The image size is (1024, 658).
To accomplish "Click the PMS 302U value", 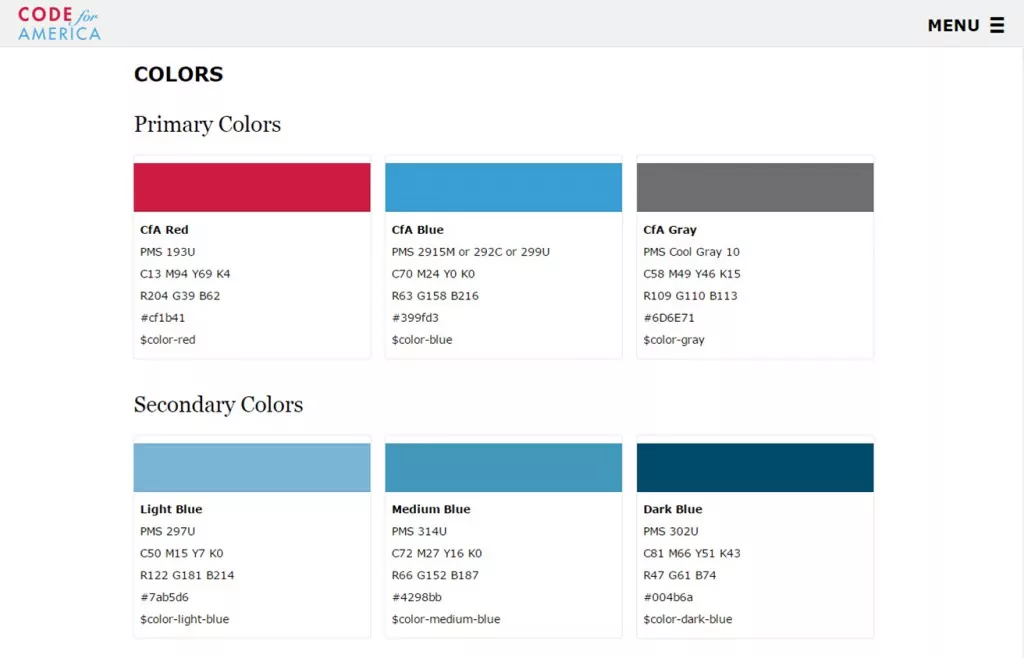I will point(671,531).
